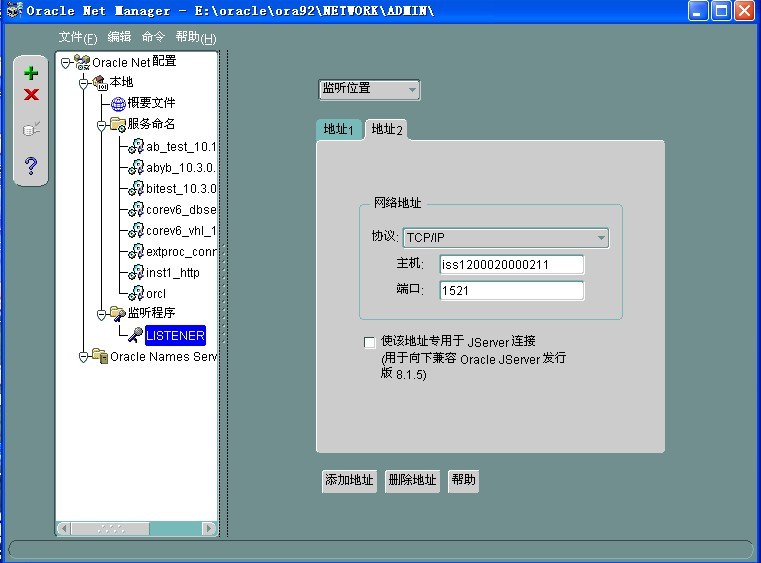
Task: Click the extproc_conn service icon
Action: click(136, 251)
